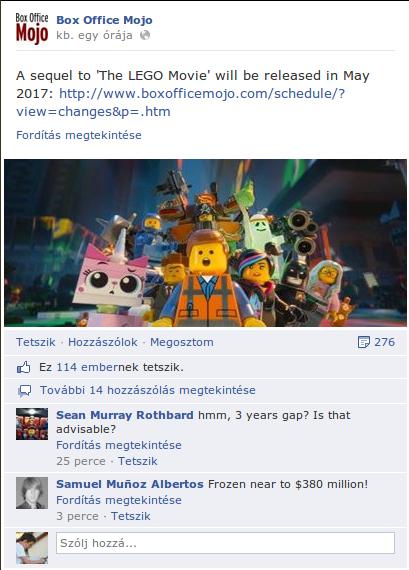The width and height of the screenshot is (409, 570).
Task: Show translation of Sean's comment
Action: click(x=119, y=445)
